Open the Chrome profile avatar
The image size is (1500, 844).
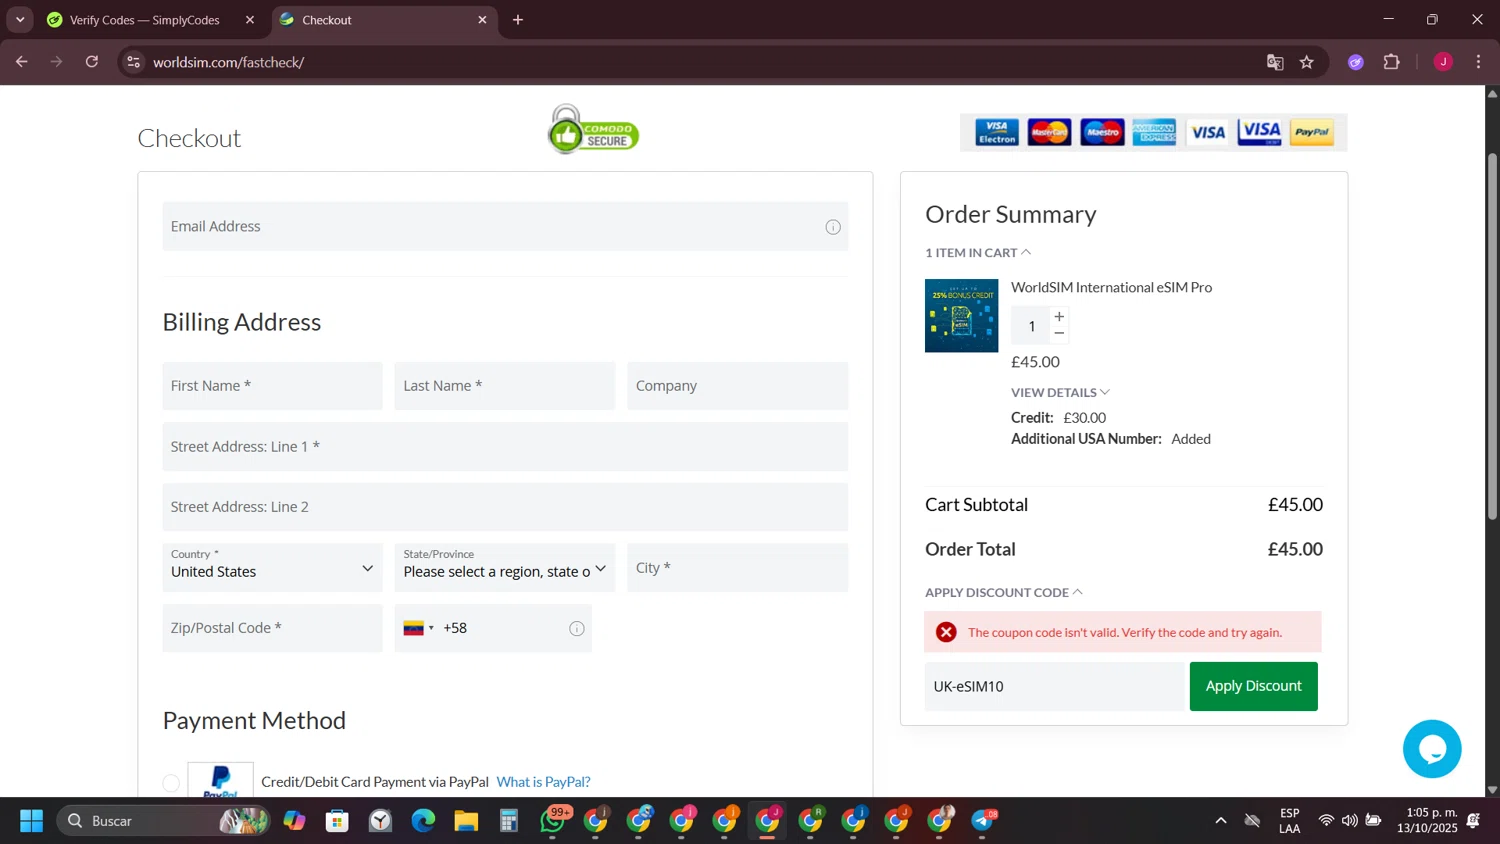[x=1443, y=62]
